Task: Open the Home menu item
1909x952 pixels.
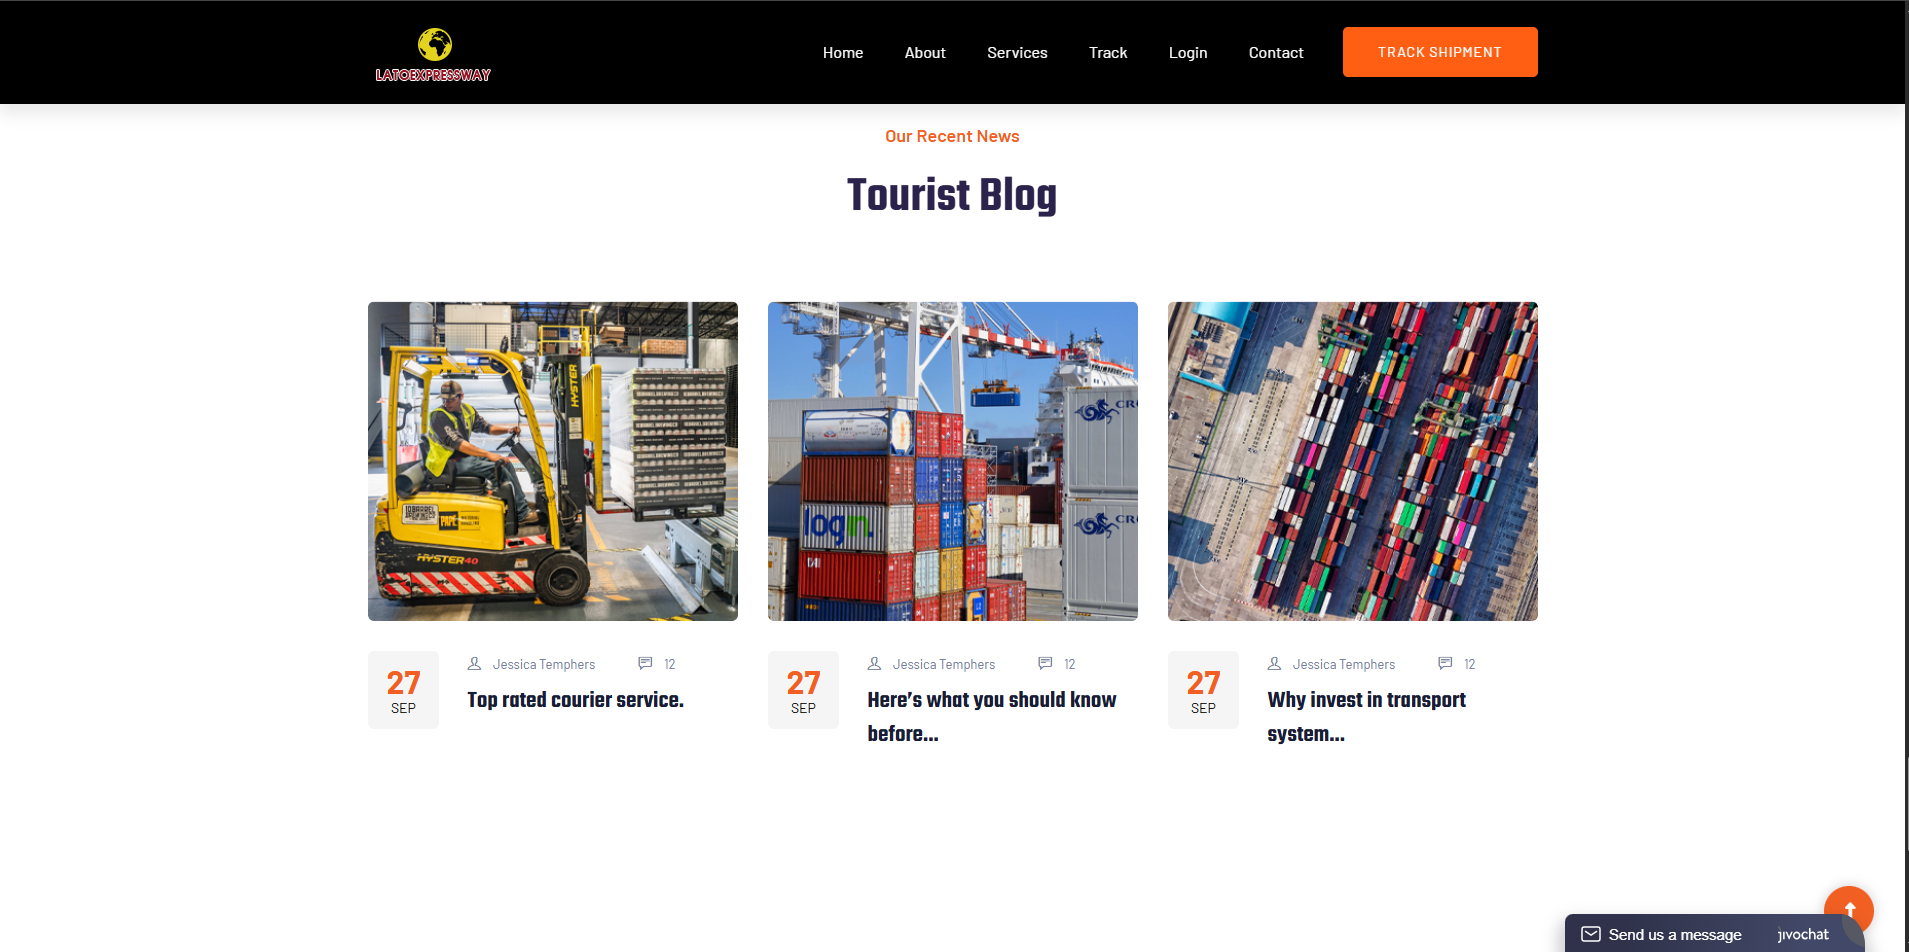Action: click(843, 53)
